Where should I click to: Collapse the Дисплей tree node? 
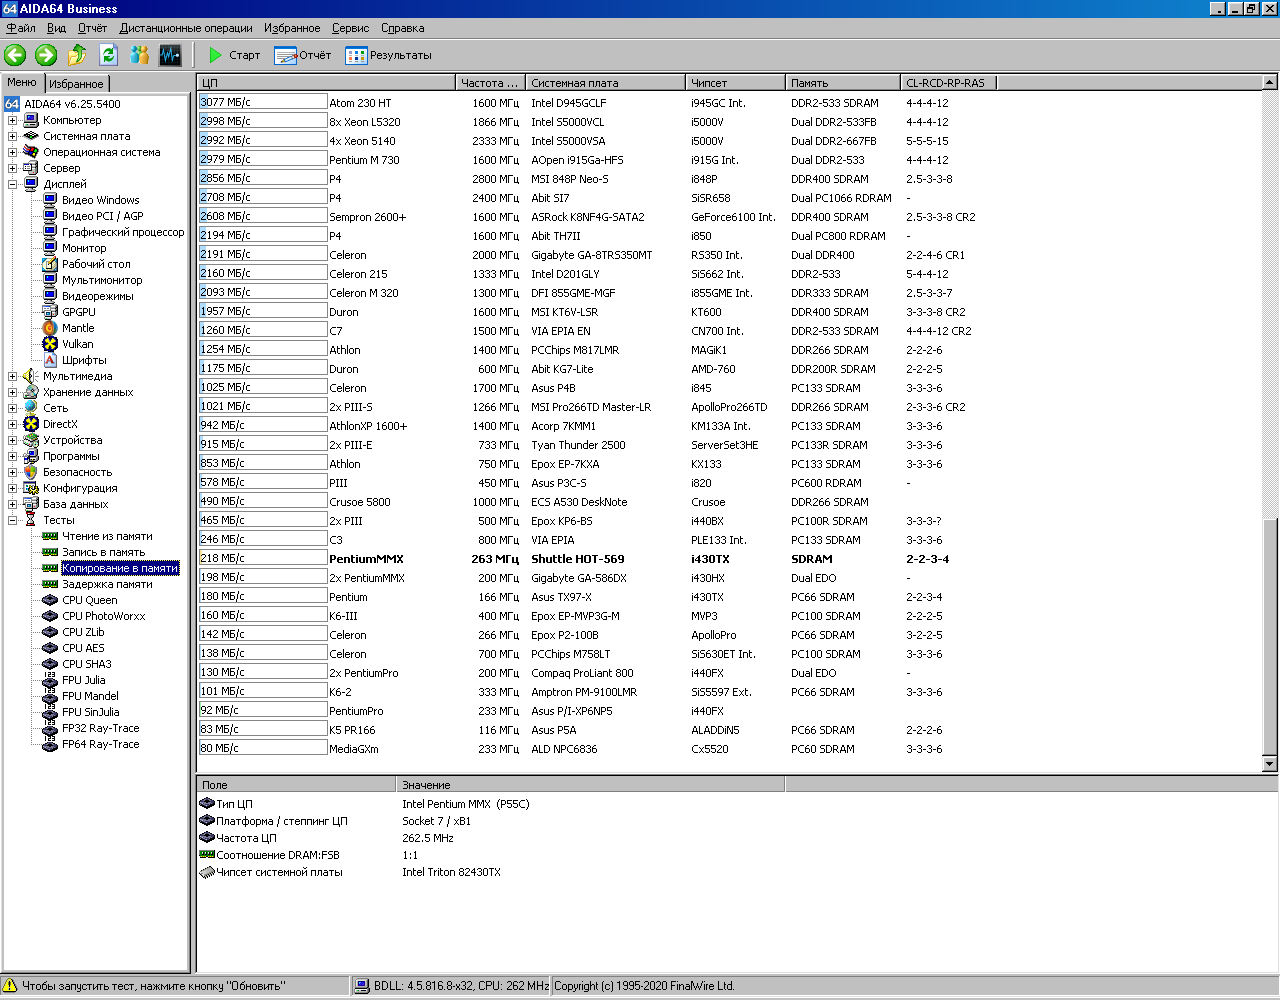(x=12, y=184)
